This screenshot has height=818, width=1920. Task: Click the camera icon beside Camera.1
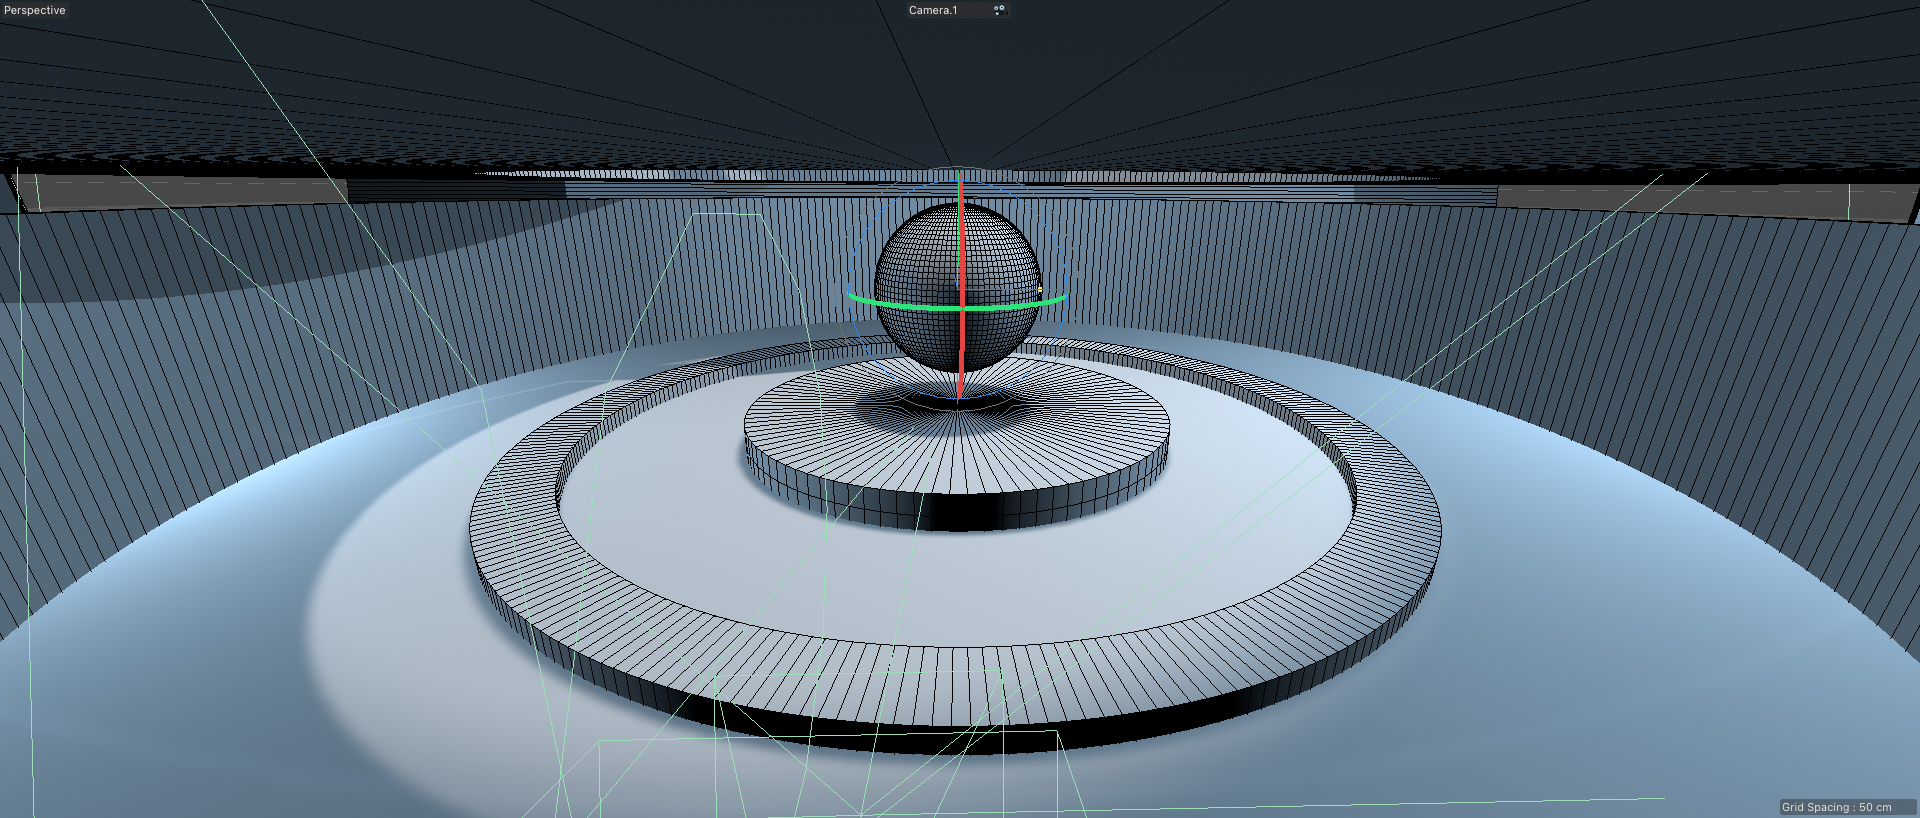pyautogui.click(x=998, y=10)
